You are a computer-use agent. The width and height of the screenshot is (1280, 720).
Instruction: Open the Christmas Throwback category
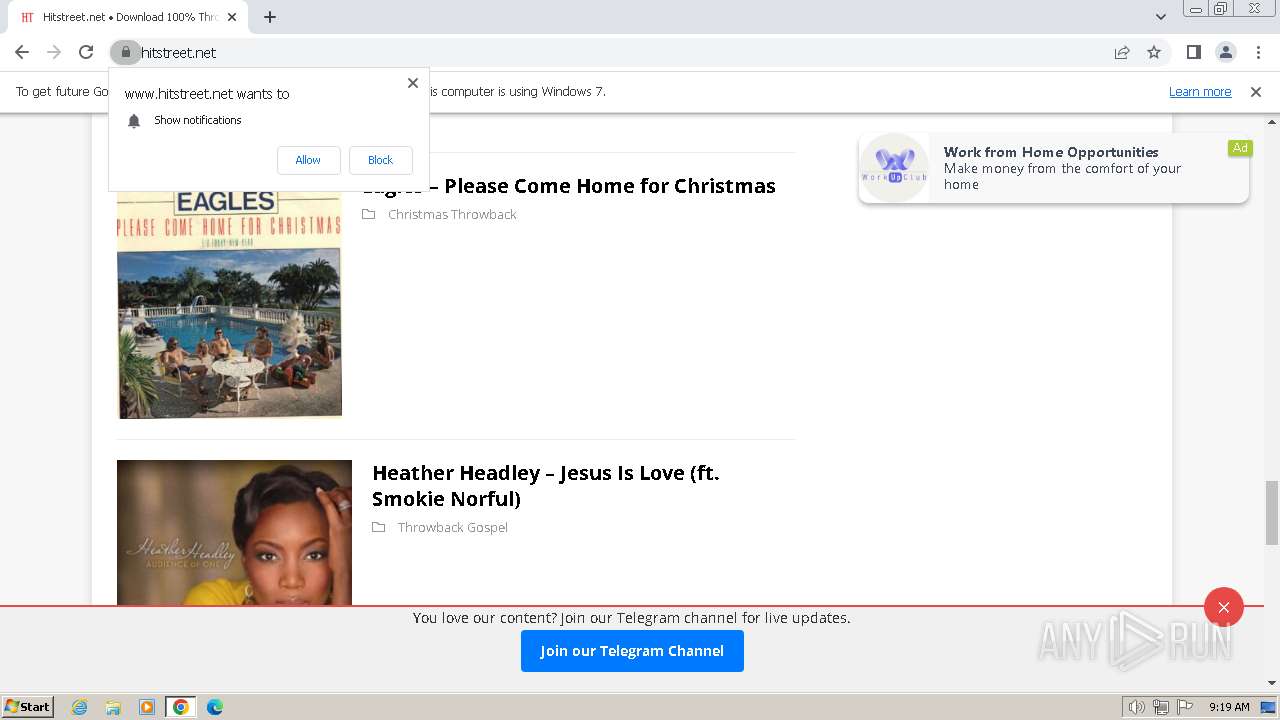point(452,214)
